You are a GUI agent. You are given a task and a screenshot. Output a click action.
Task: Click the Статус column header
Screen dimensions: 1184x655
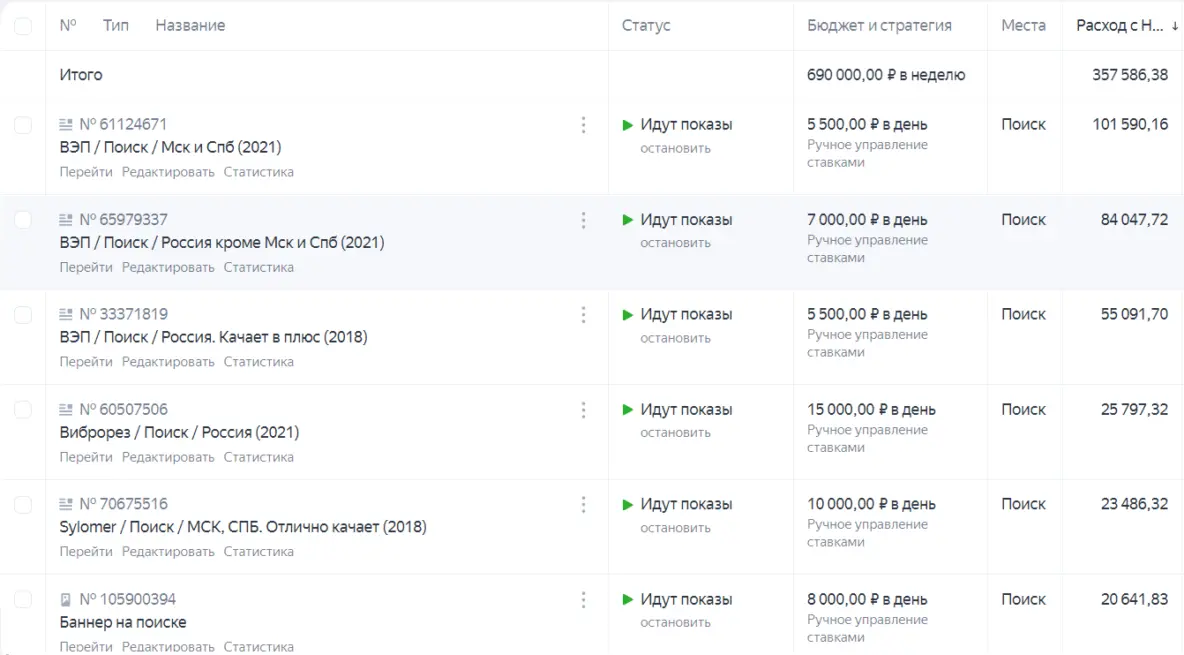646,26
